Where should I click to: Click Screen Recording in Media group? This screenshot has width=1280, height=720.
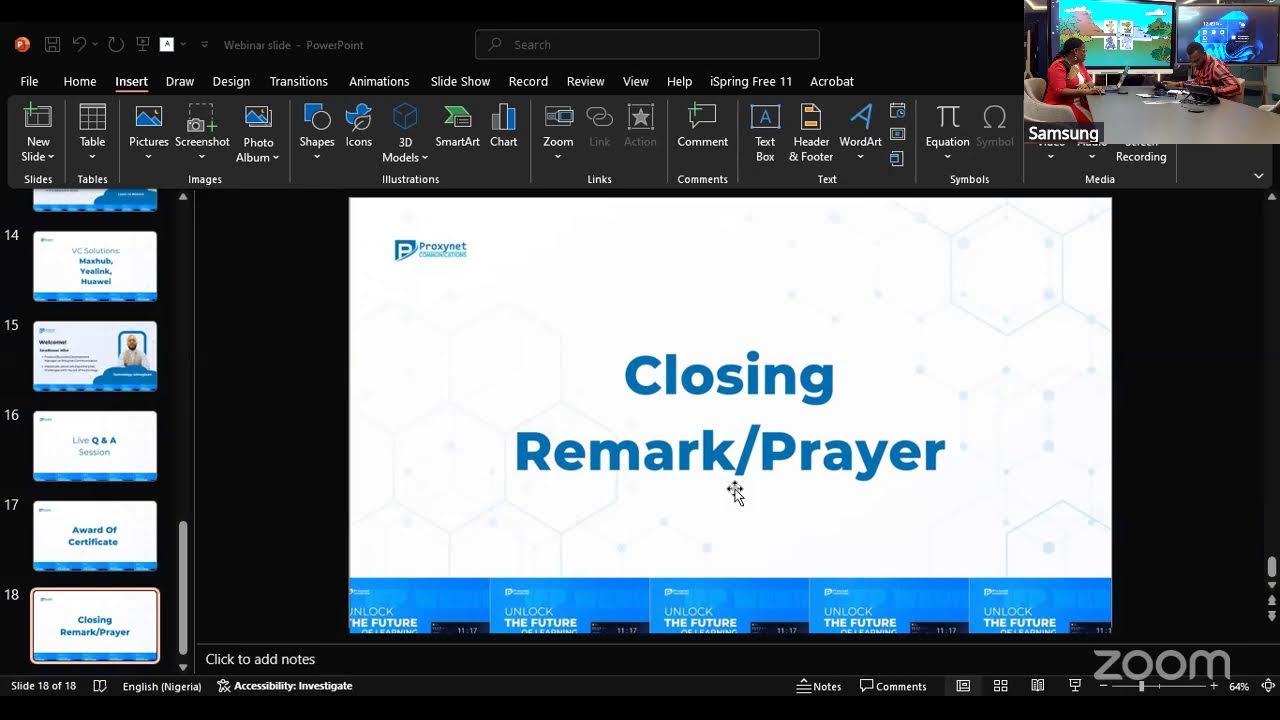pyautogui.click(x=1141, y=150)
